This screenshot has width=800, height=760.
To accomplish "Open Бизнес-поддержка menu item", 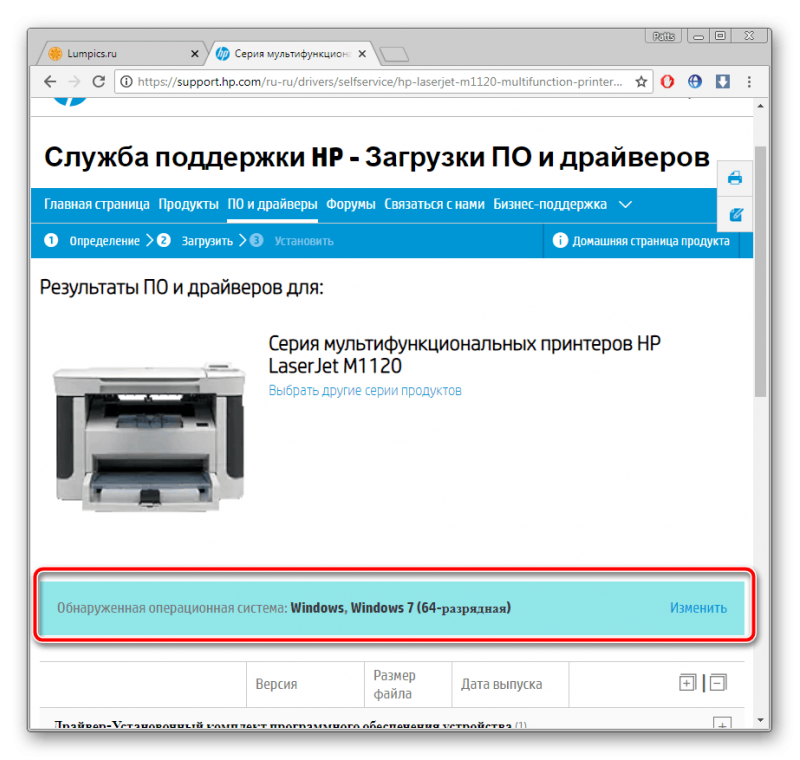I will click(549, 204).
